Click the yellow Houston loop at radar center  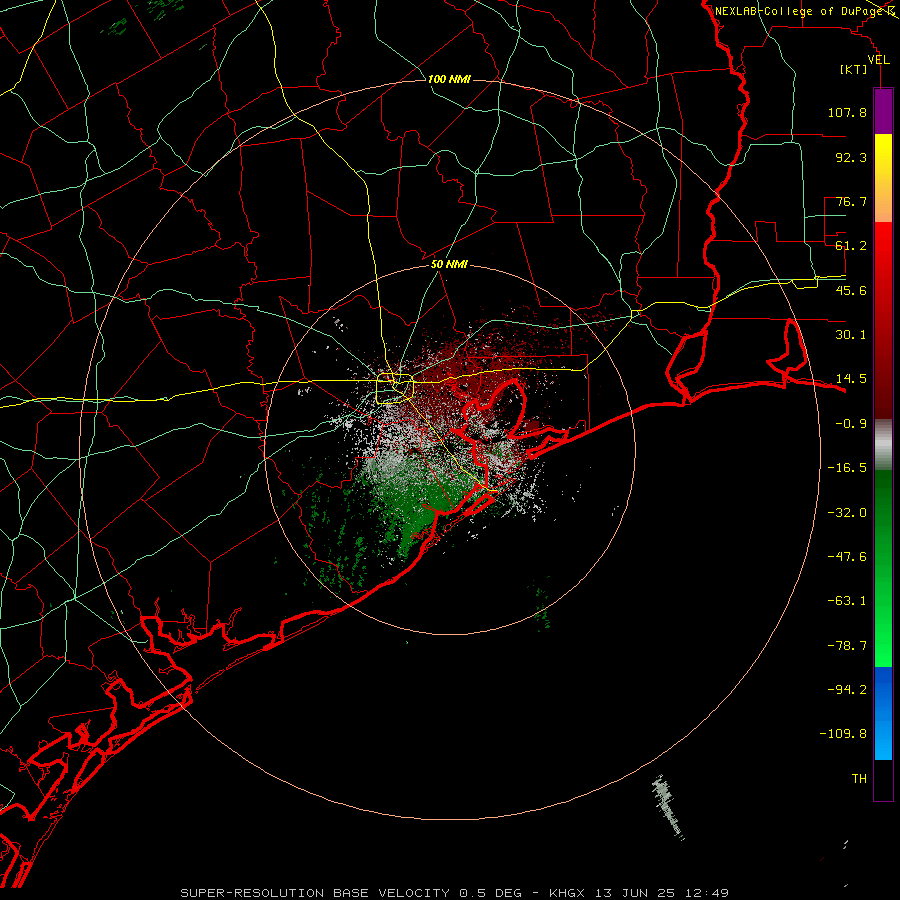coord(395,389)
